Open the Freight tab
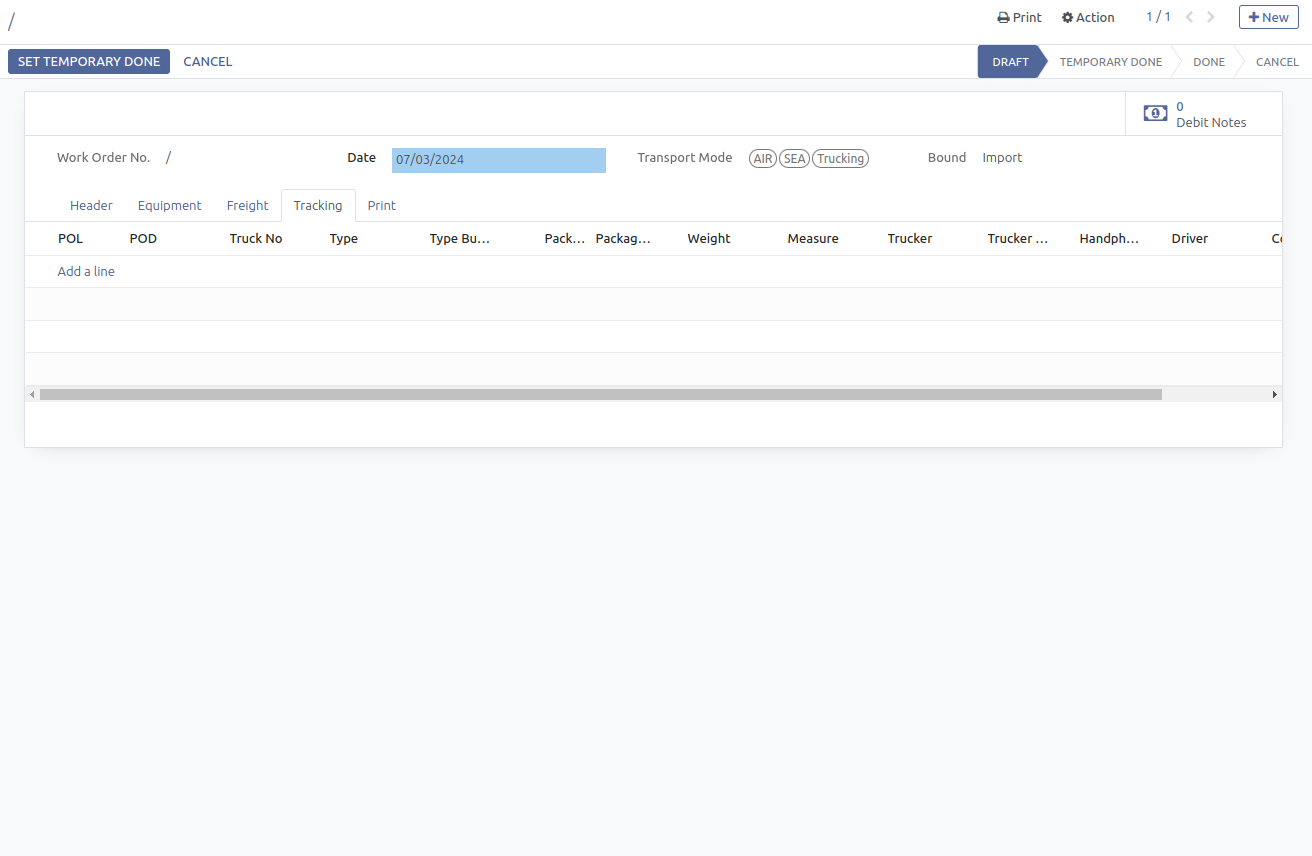Image resolution: width=1312 pixels, height=856 pixels. (247, 205)
